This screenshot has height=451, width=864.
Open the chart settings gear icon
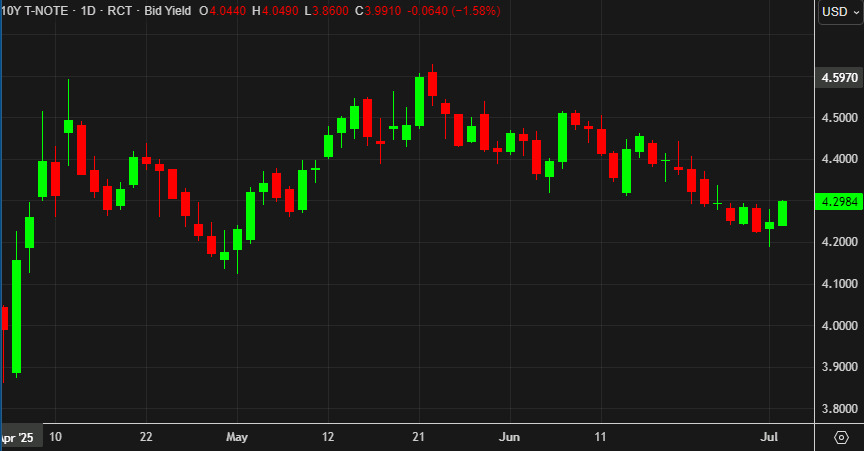pos(840,438)
